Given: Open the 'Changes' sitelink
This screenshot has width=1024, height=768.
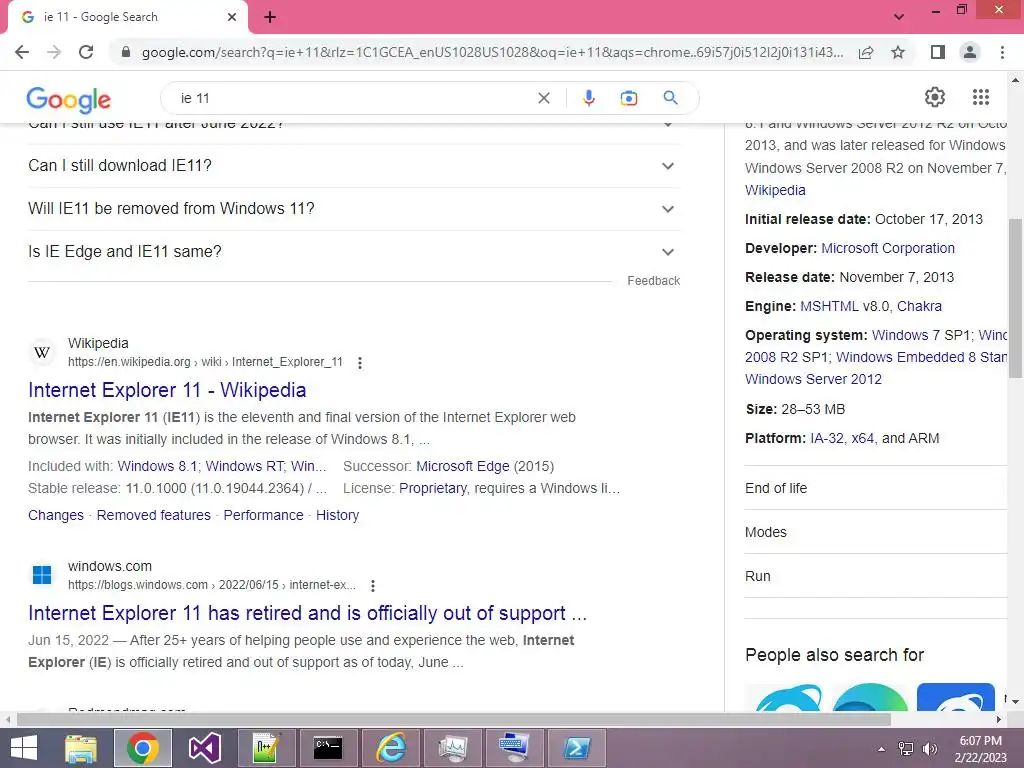Looking at the screenshot, I should (x=56, y=515).
